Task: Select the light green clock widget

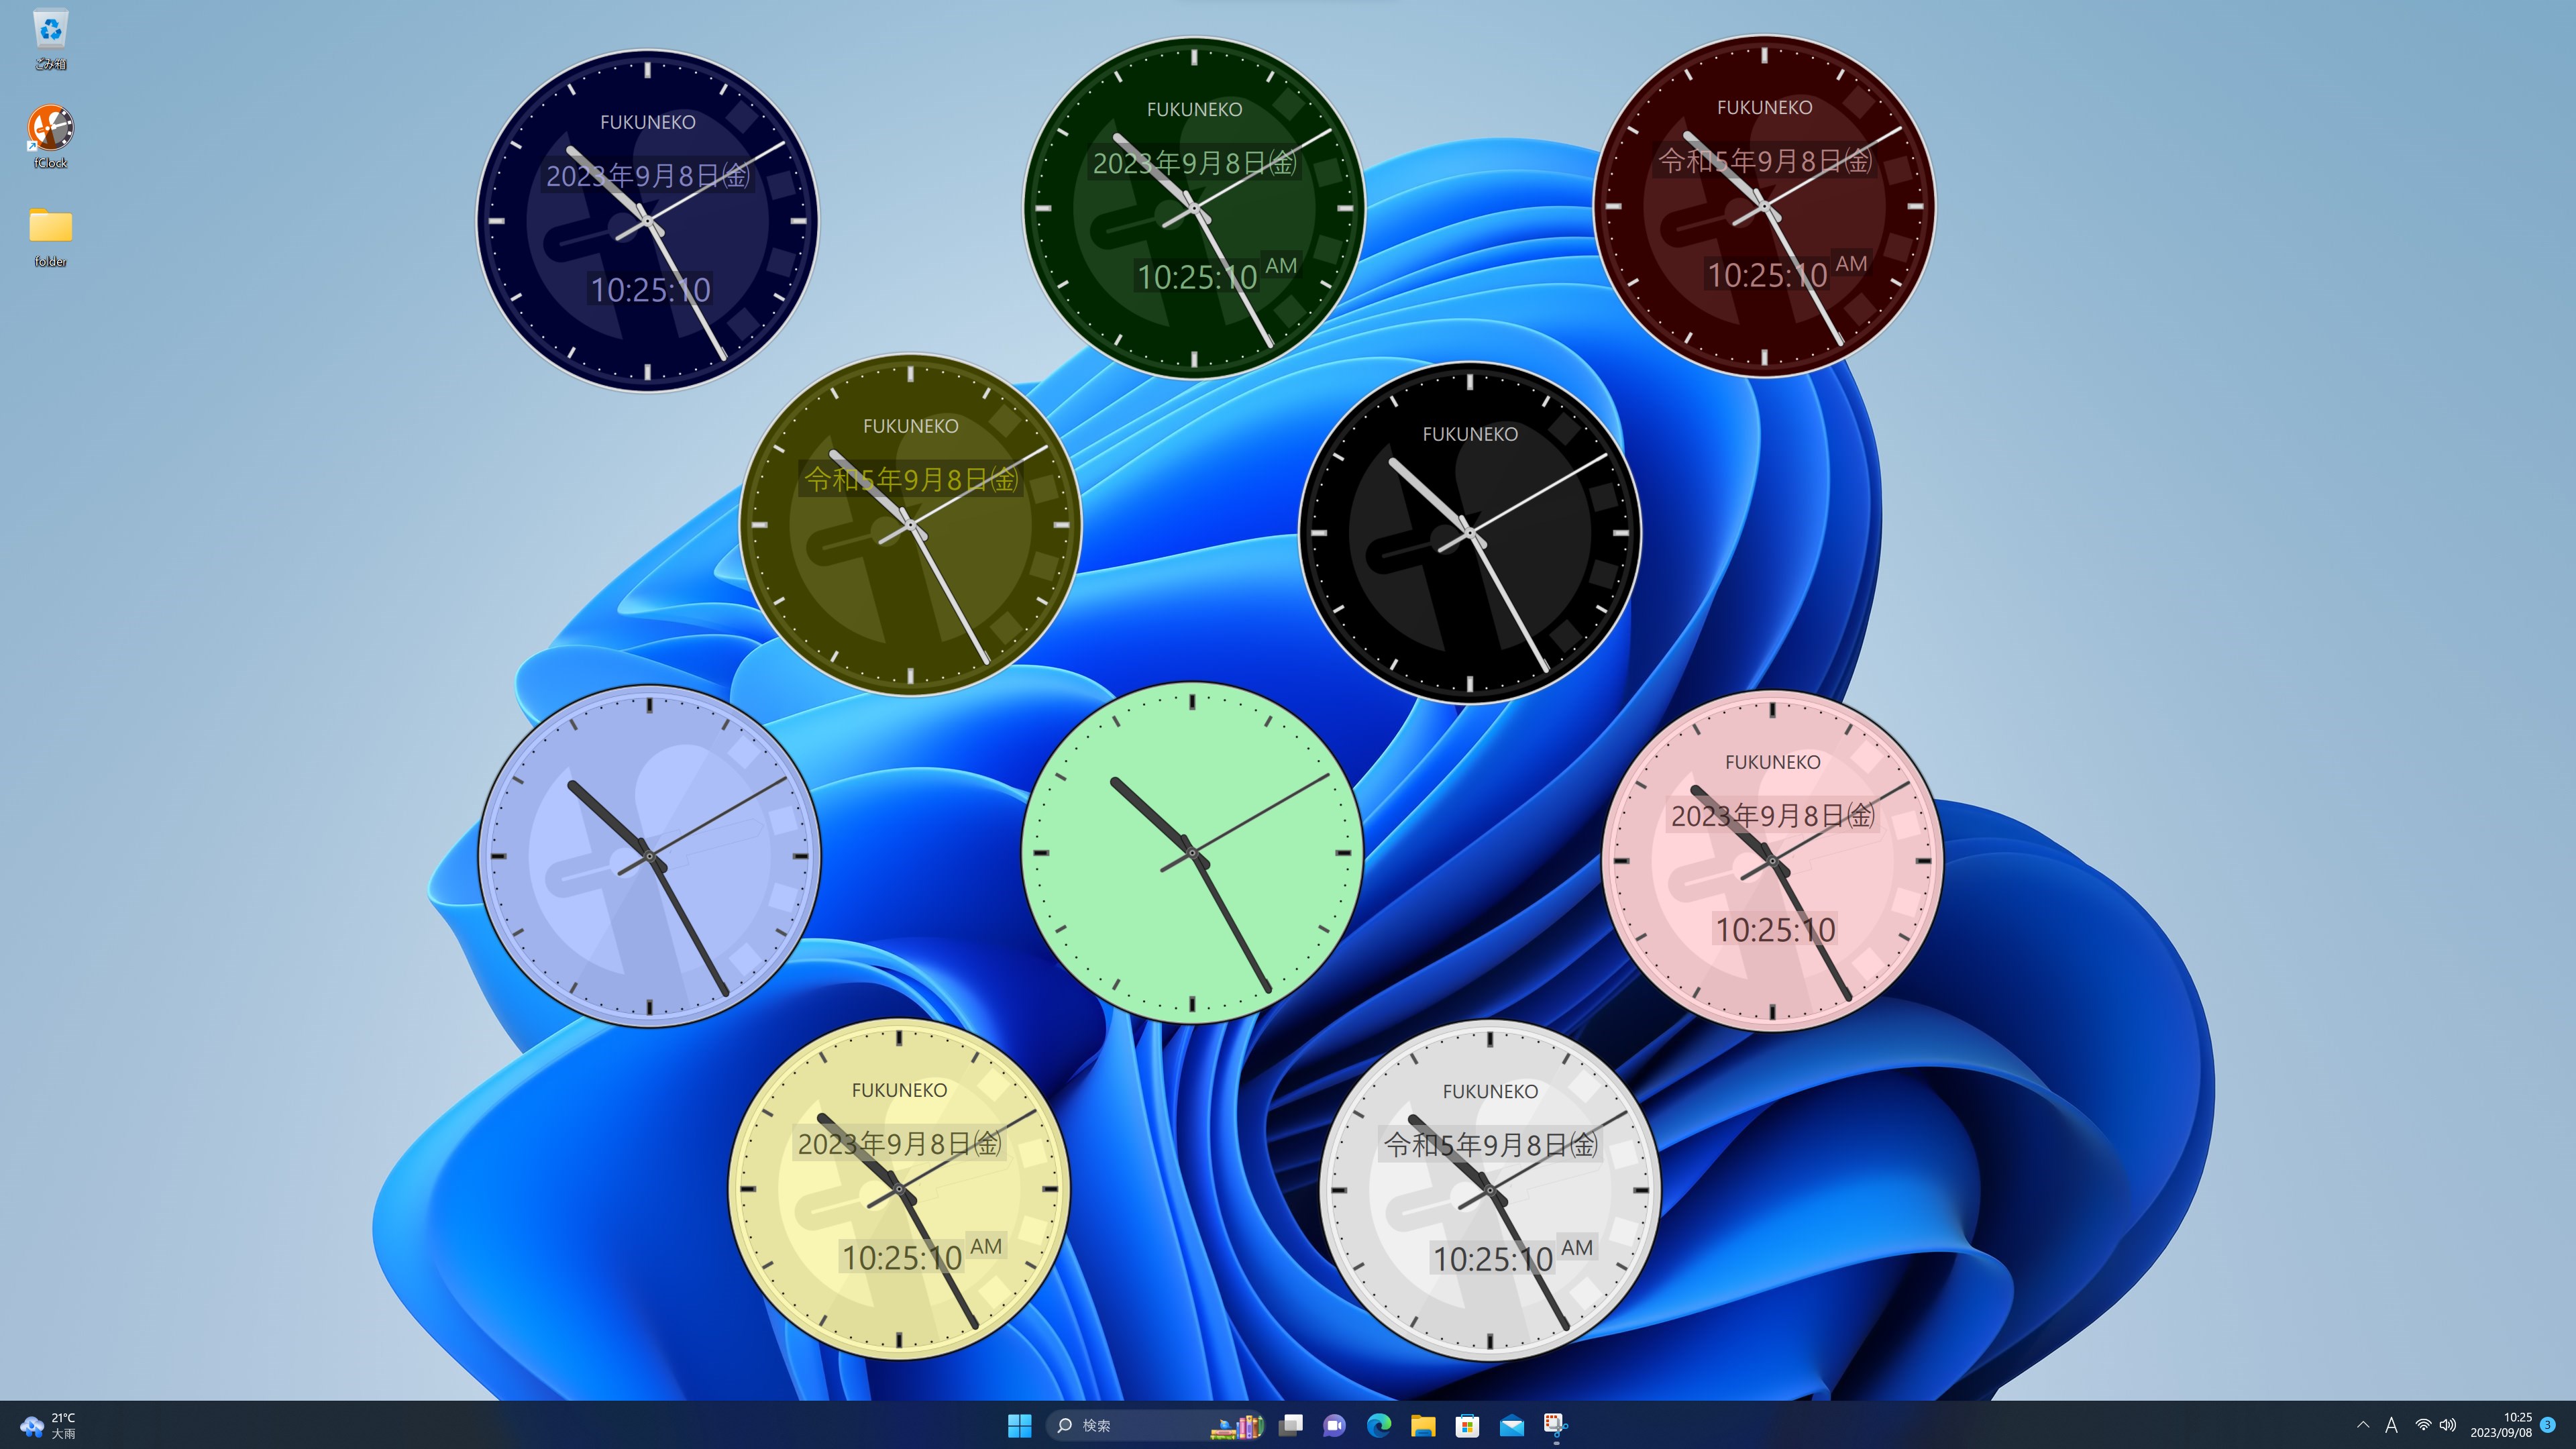Action: click(1192, 853)
